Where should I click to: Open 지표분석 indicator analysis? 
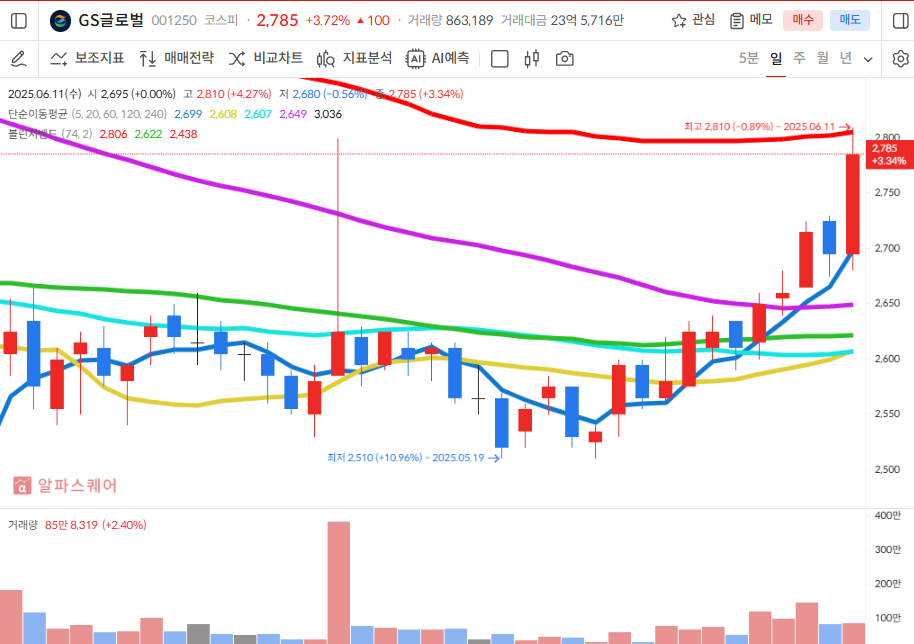354,58
